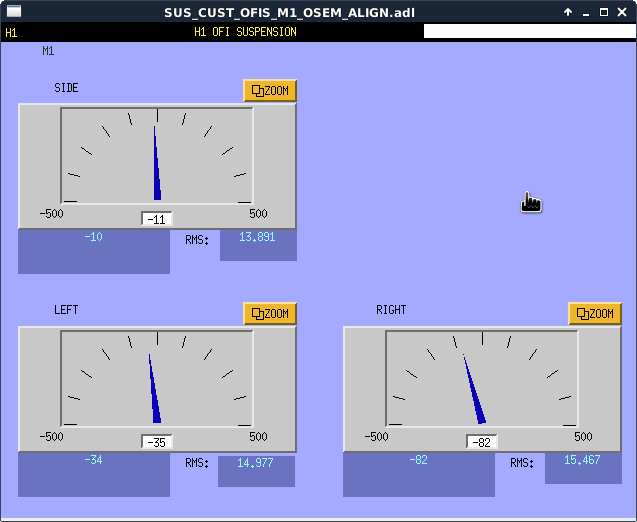This screenshot has width=637, height=522.
Task: Click the SIDE meter 500 scale label
Action: click(x=258, y=214)
